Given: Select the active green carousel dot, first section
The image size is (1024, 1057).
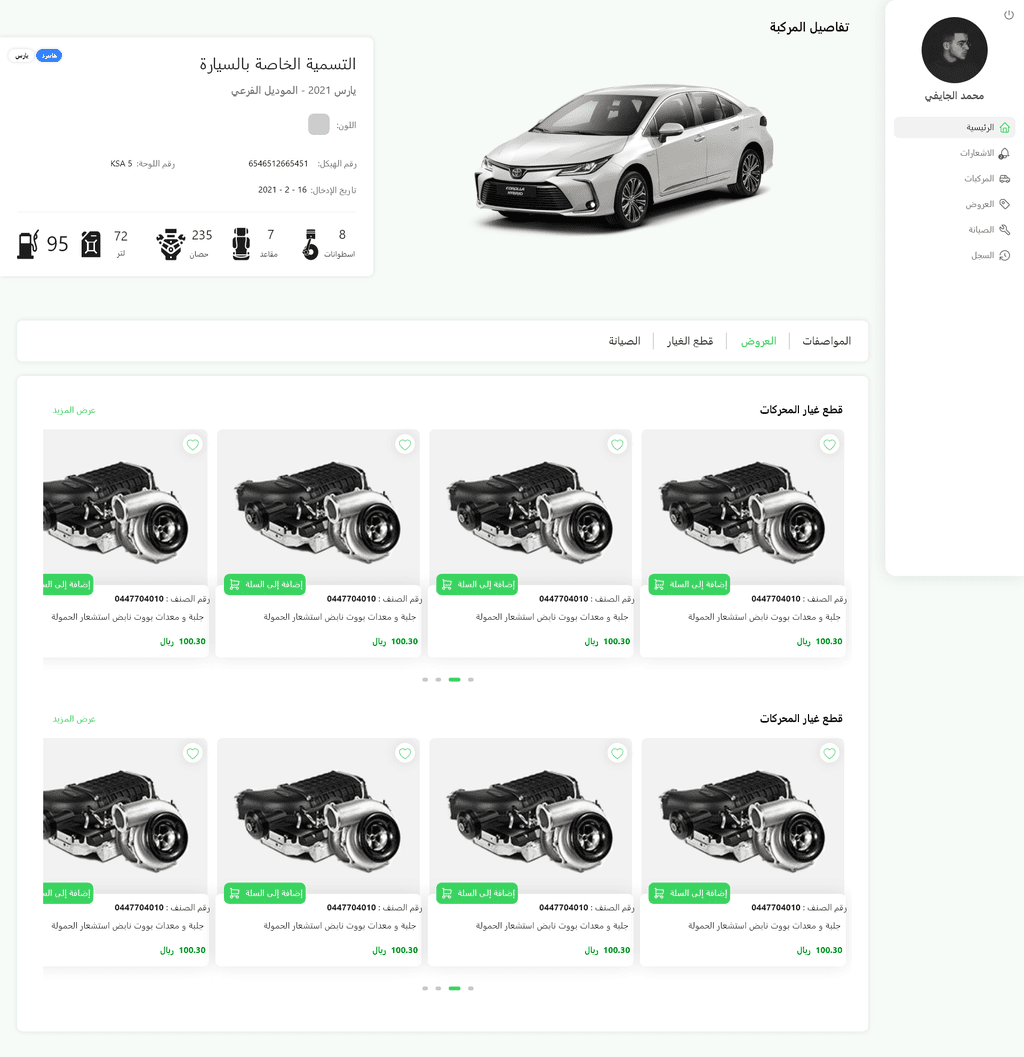Looking at the screenshot, I should pos(454,680).
